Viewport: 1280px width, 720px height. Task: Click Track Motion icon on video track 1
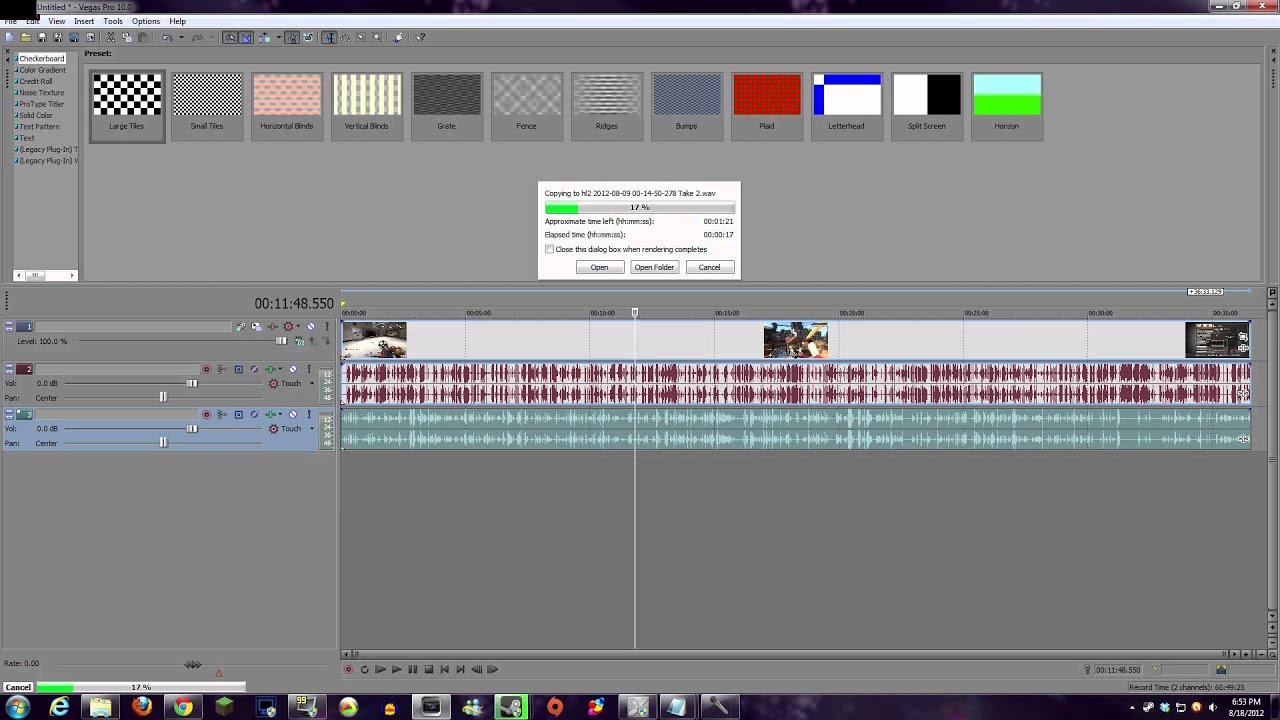click(x=256, y=327)
